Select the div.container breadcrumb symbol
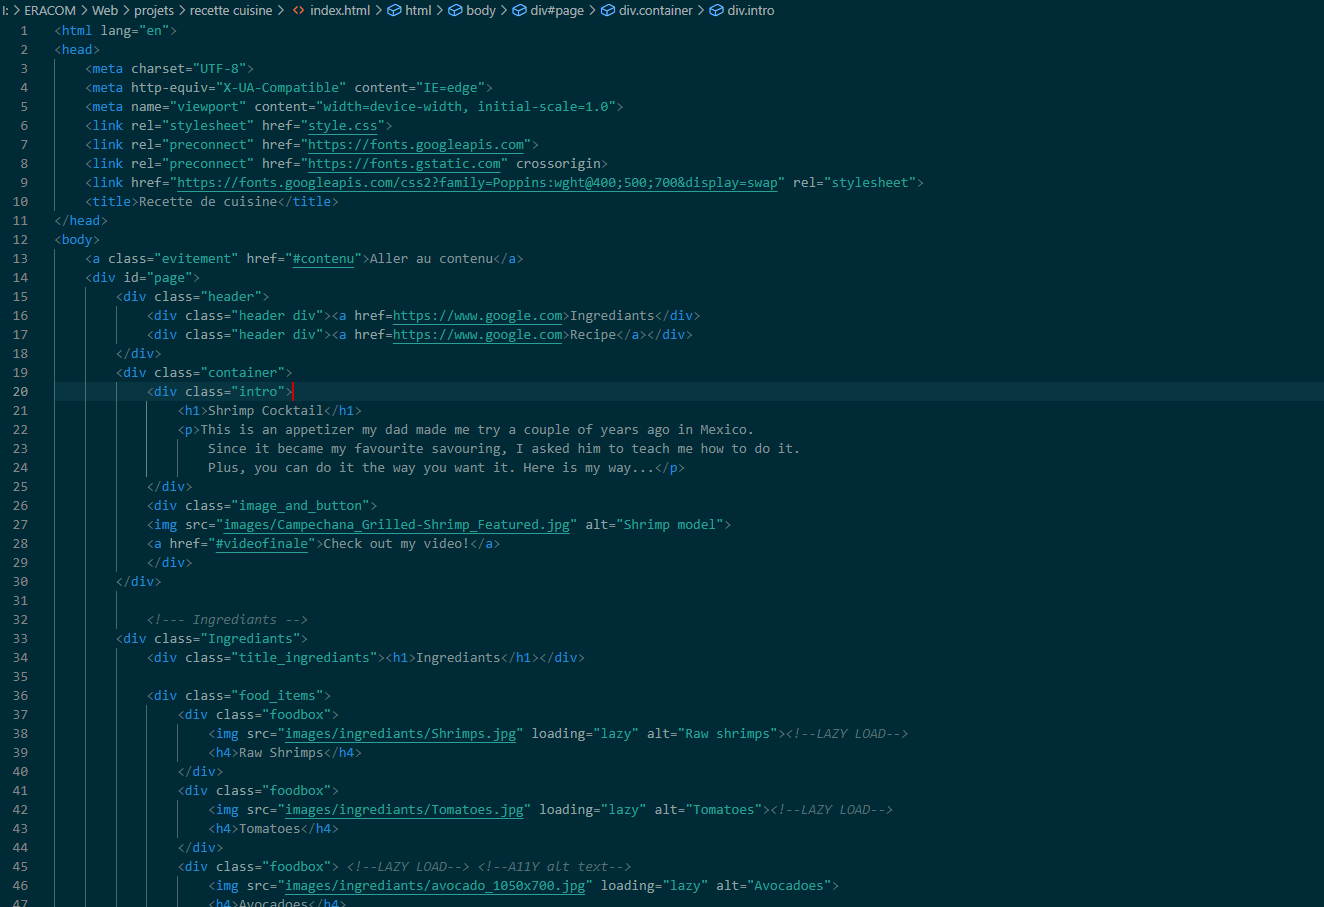Screen dimensions: 1324x907 (647, 10)
